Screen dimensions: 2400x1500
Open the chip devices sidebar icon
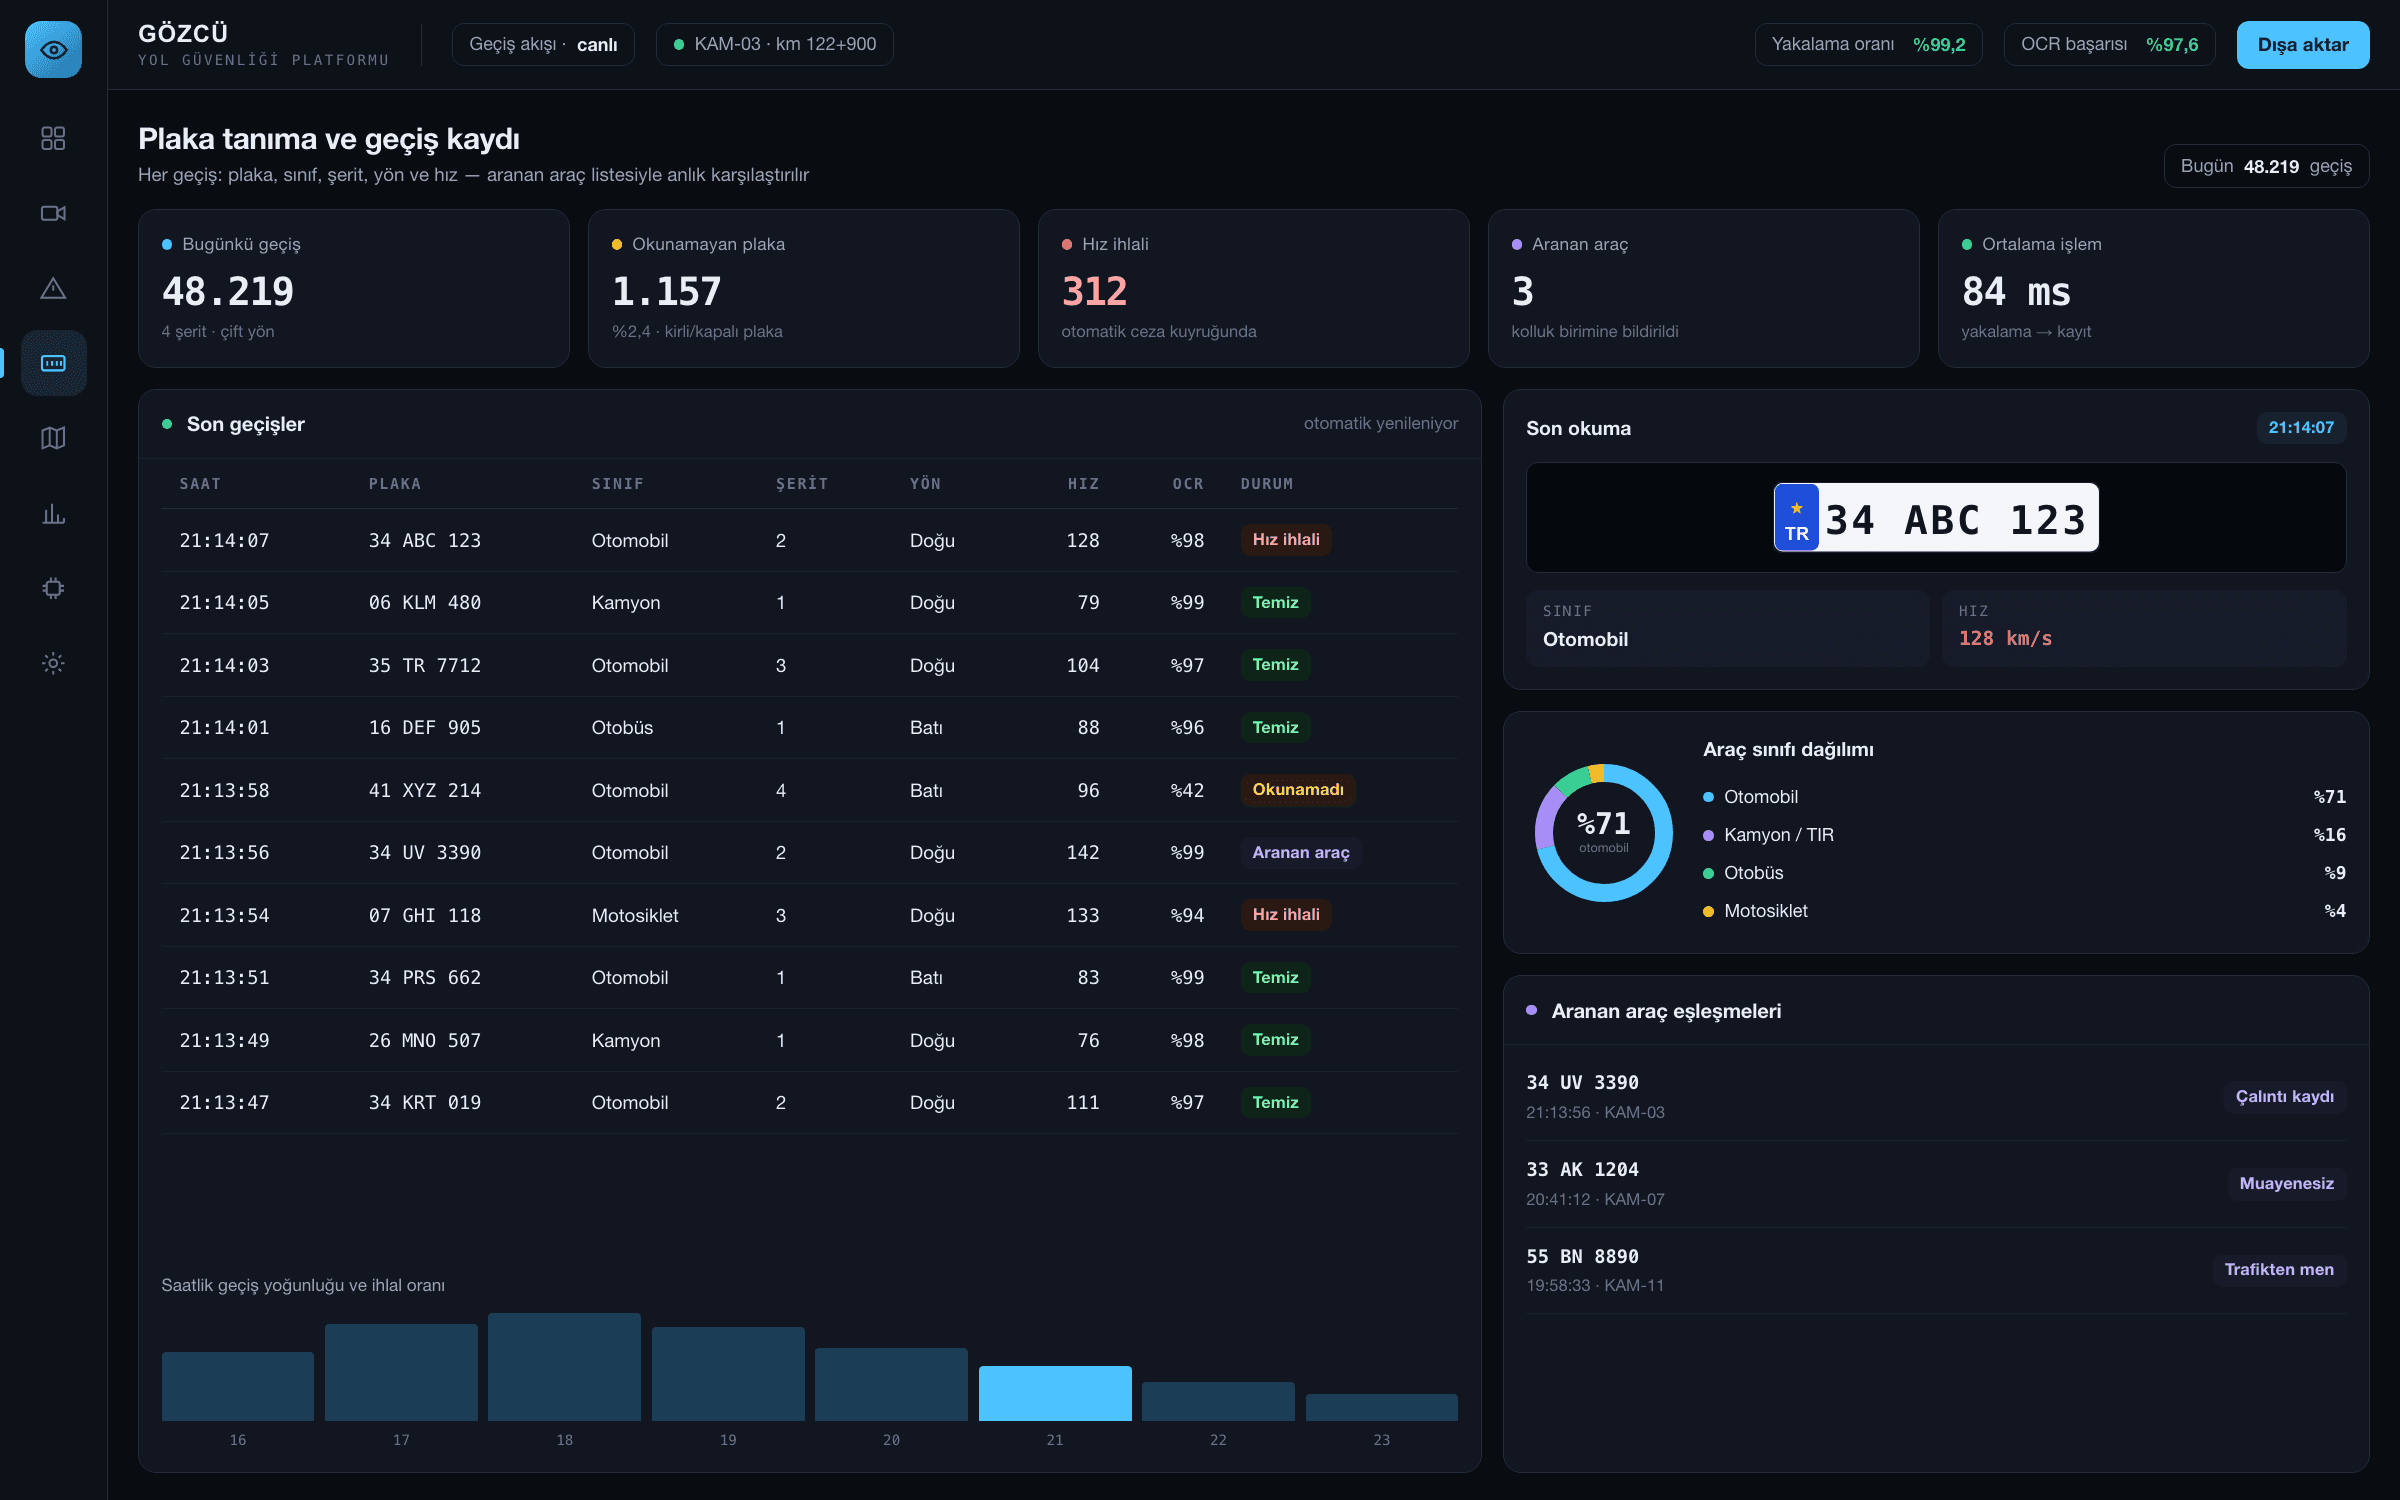[x=53, y=588]
